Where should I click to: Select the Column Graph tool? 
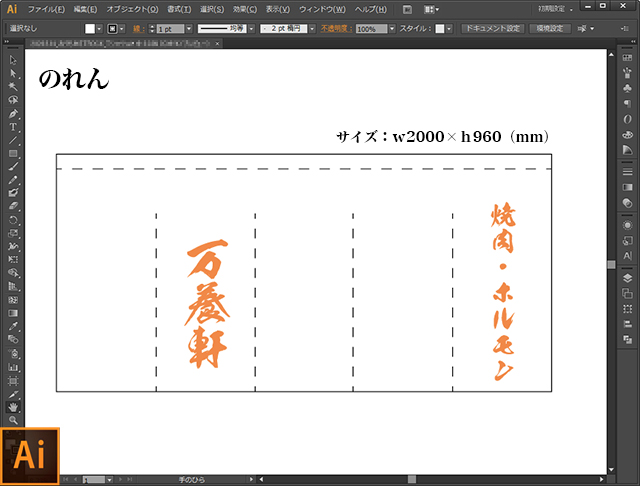click(13, 367)
